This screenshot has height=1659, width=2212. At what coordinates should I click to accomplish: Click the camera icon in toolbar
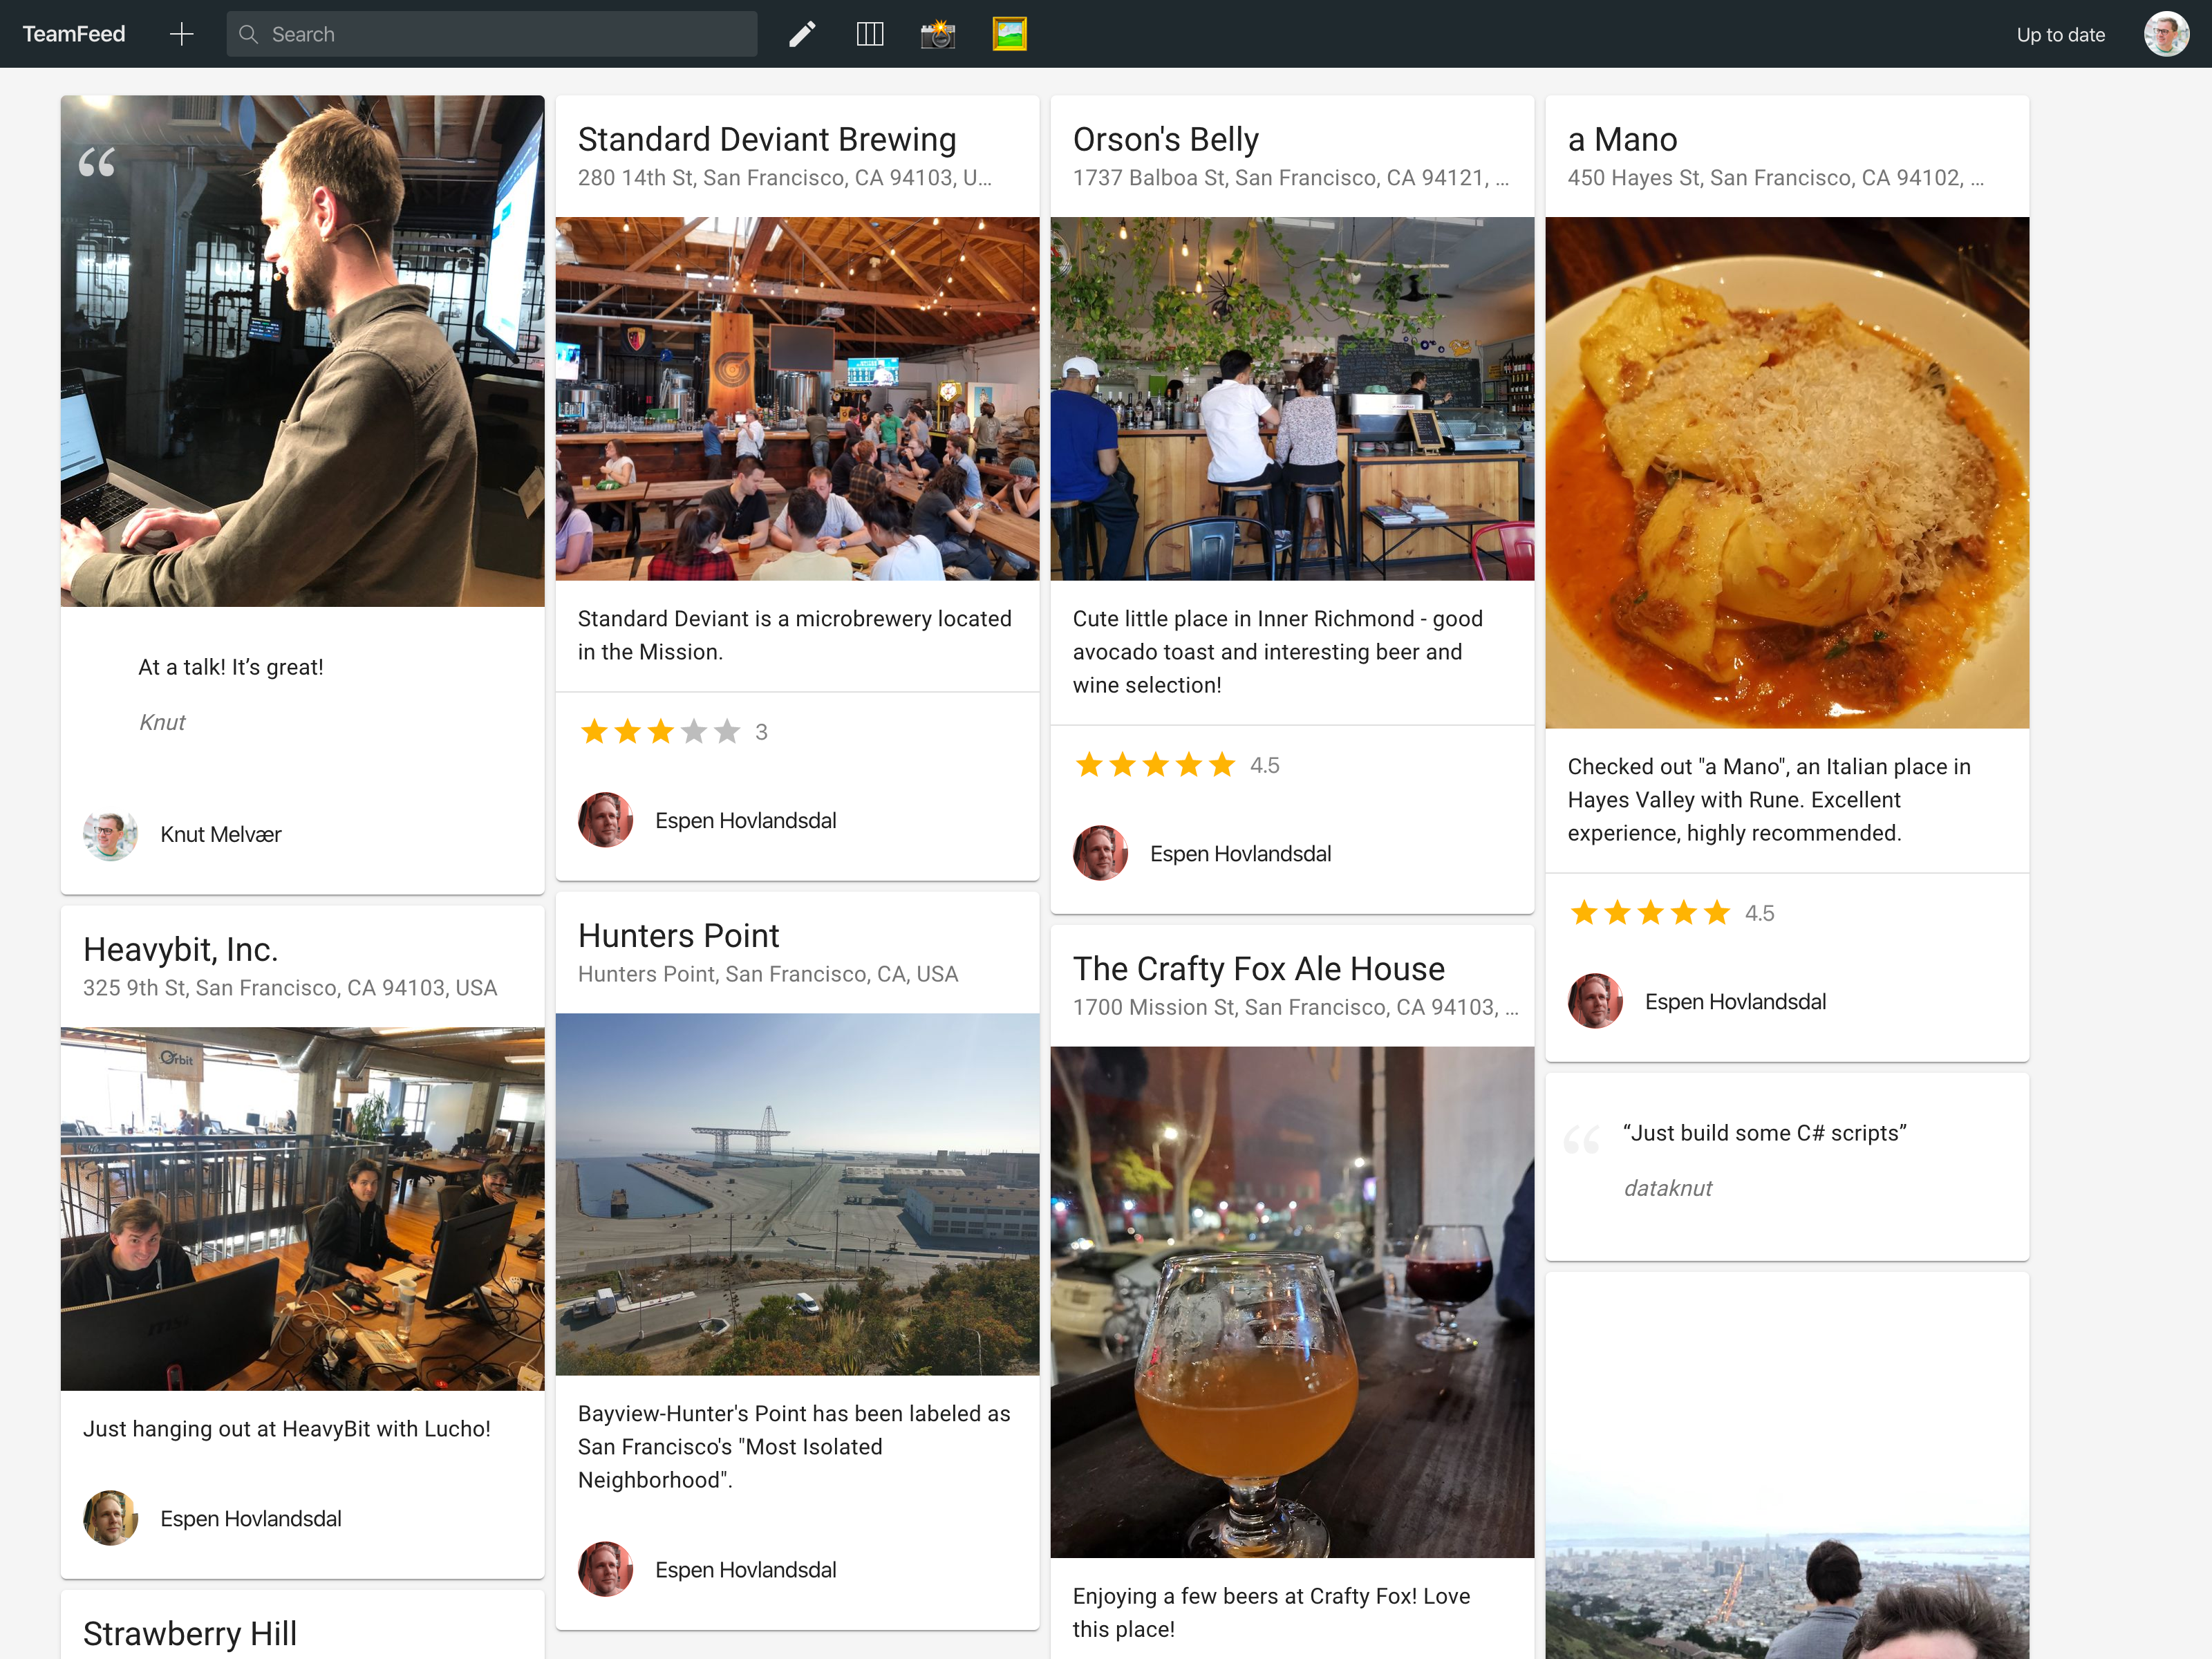pos(937,34)
